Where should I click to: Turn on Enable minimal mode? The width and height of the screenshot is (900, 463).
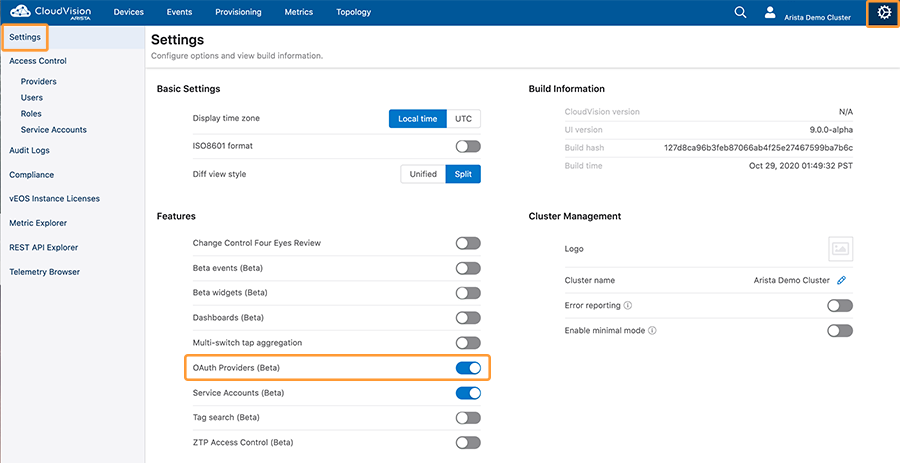pos(840,331)
